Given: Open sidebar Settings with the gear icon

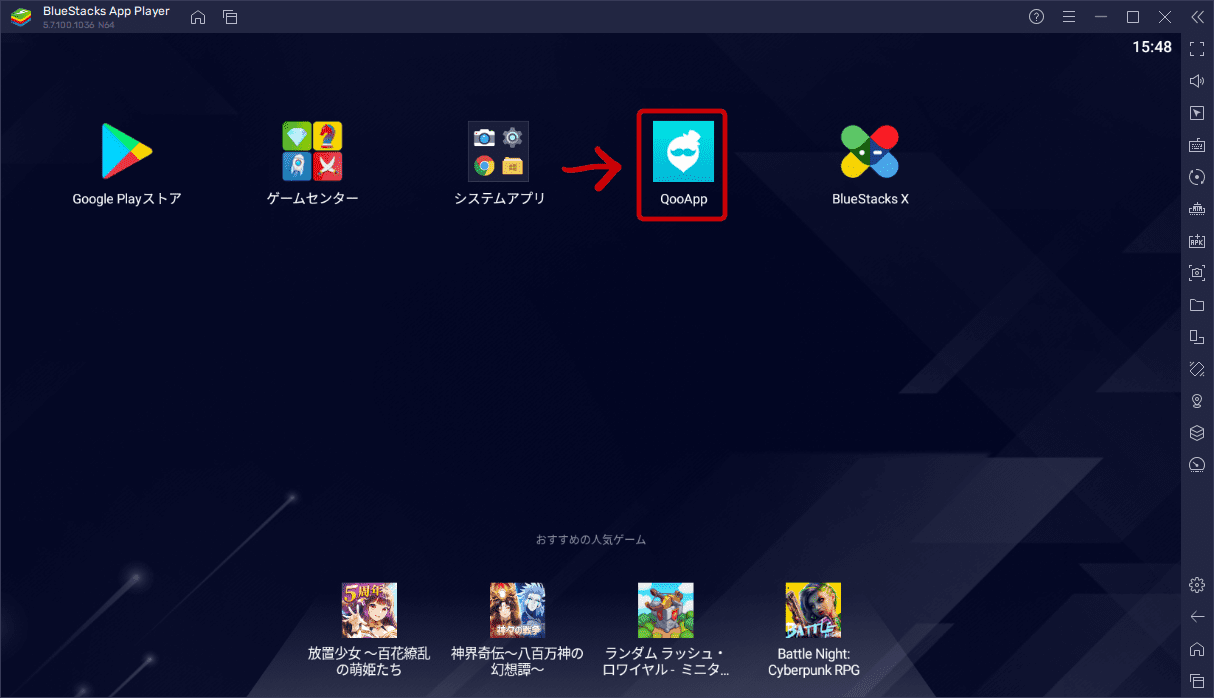Looking at the screenshot, I should click(x=1197, y=584).
